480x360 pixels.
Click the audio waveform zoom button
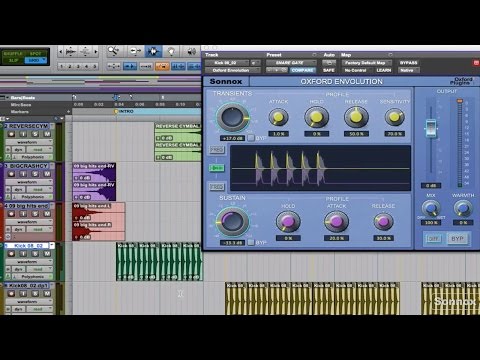coord(71,51)
